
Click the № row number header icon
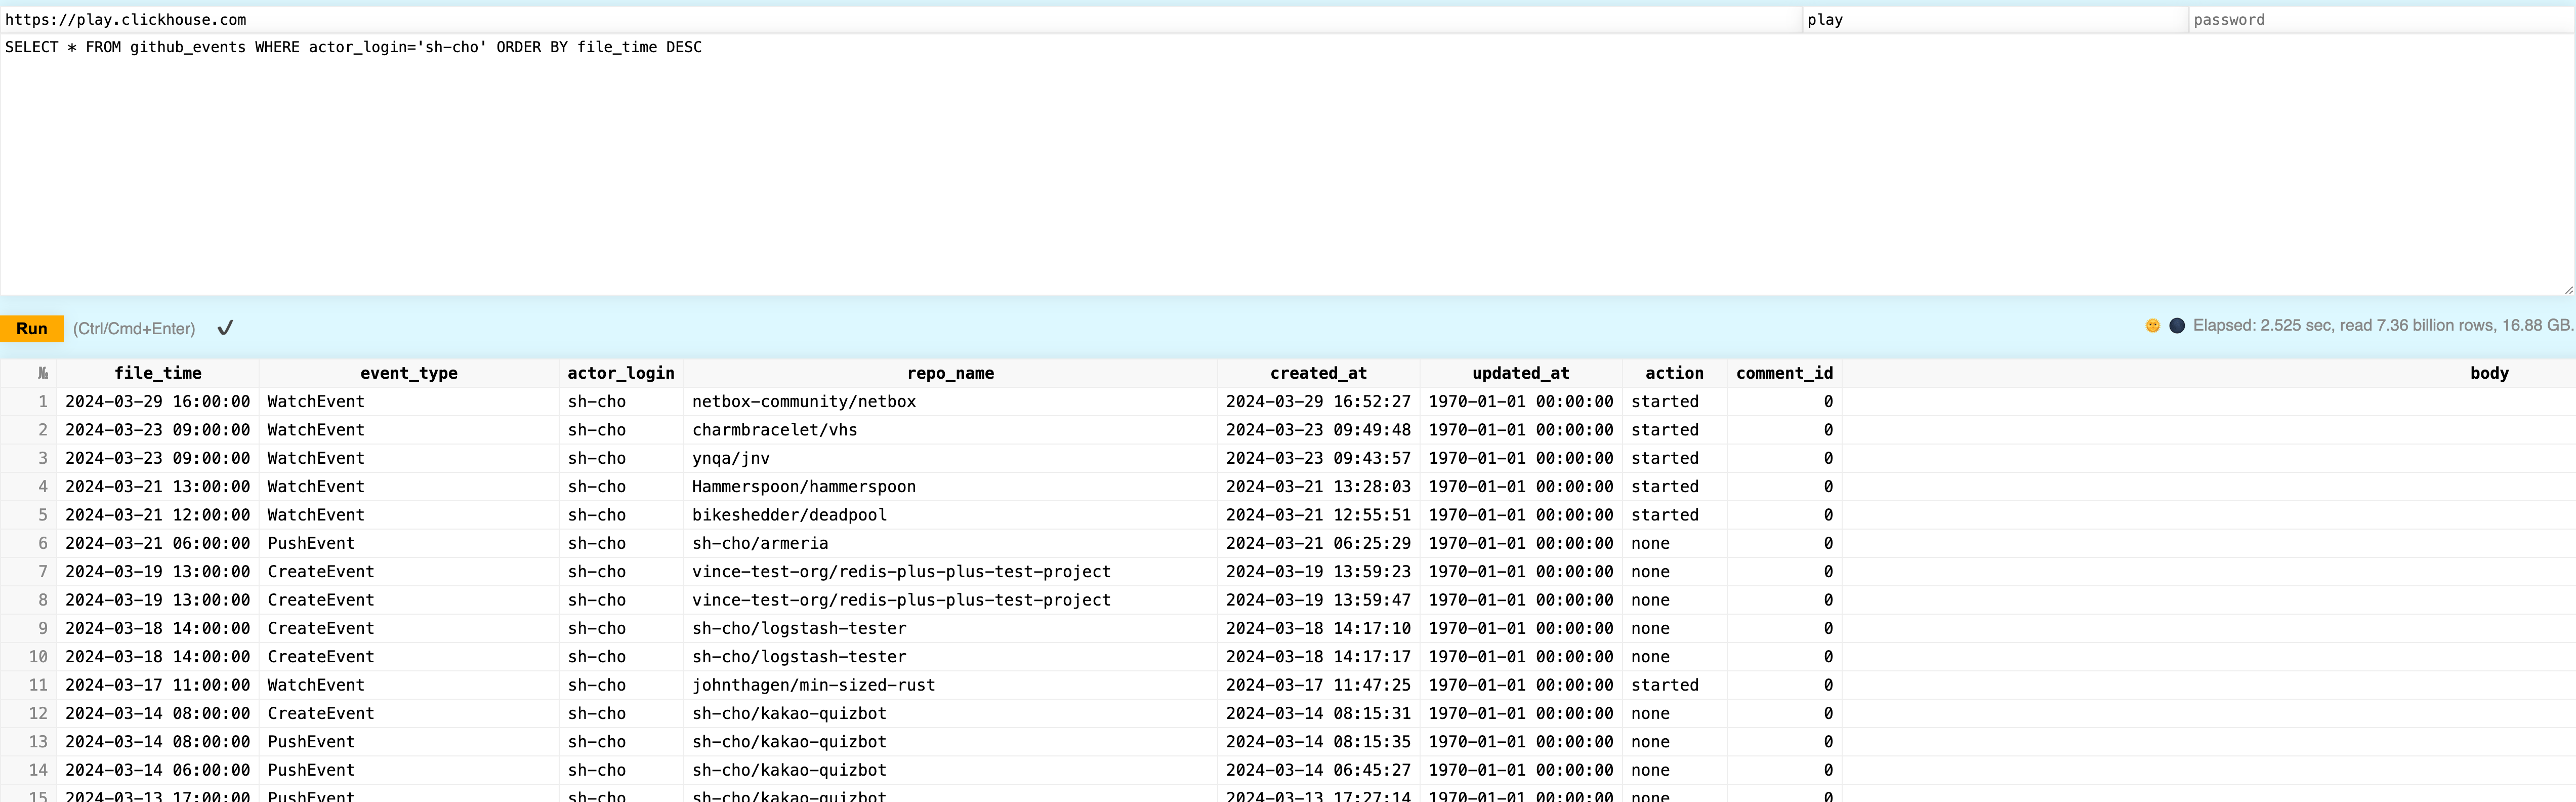[x=42, y=373]
